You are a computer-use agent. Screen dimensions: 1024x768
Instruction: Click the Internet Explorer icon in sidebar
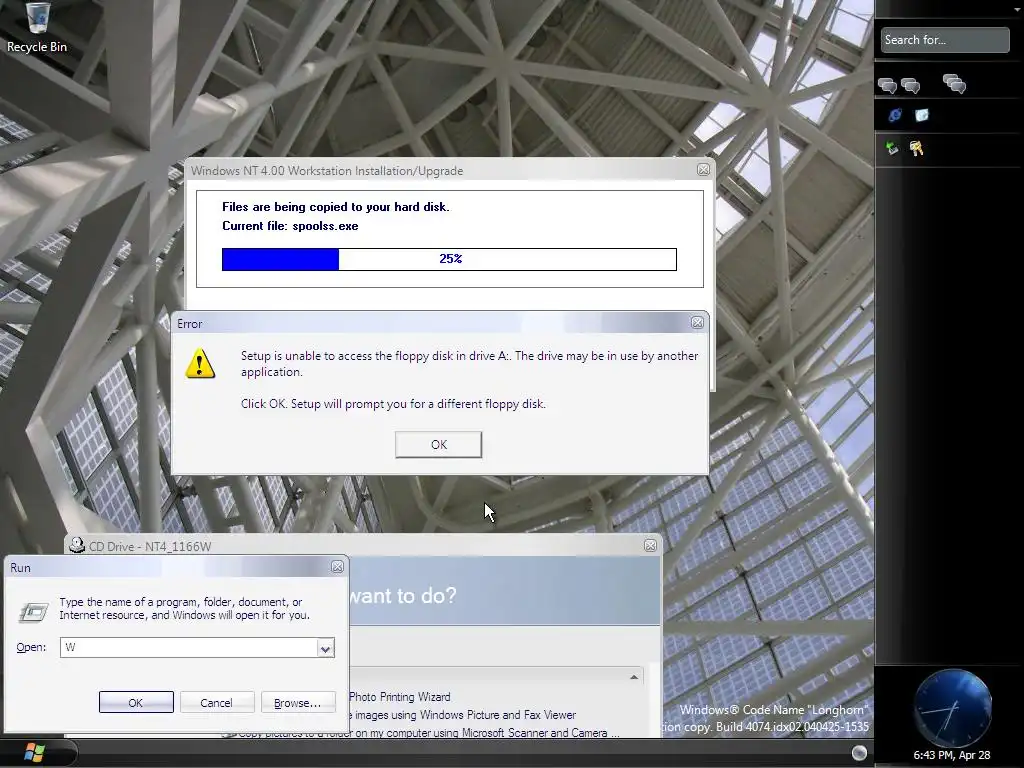(895, 116)
